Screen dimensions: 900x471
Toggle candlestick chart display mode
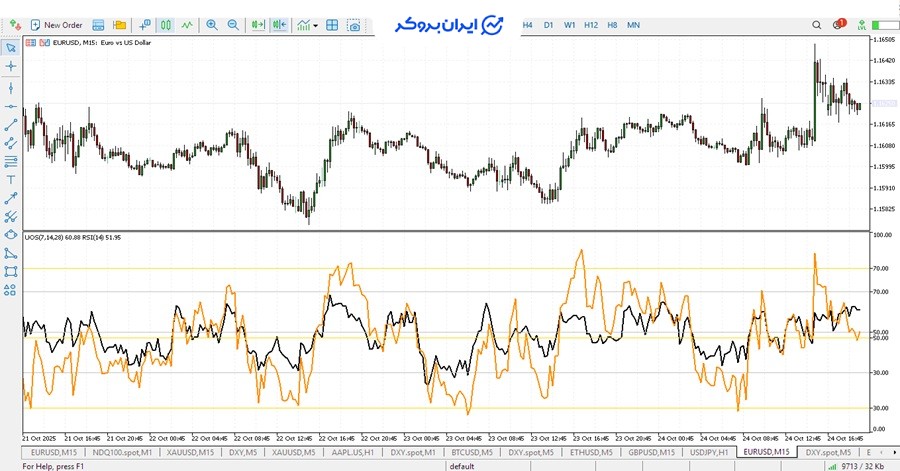(x=166, y=24)
